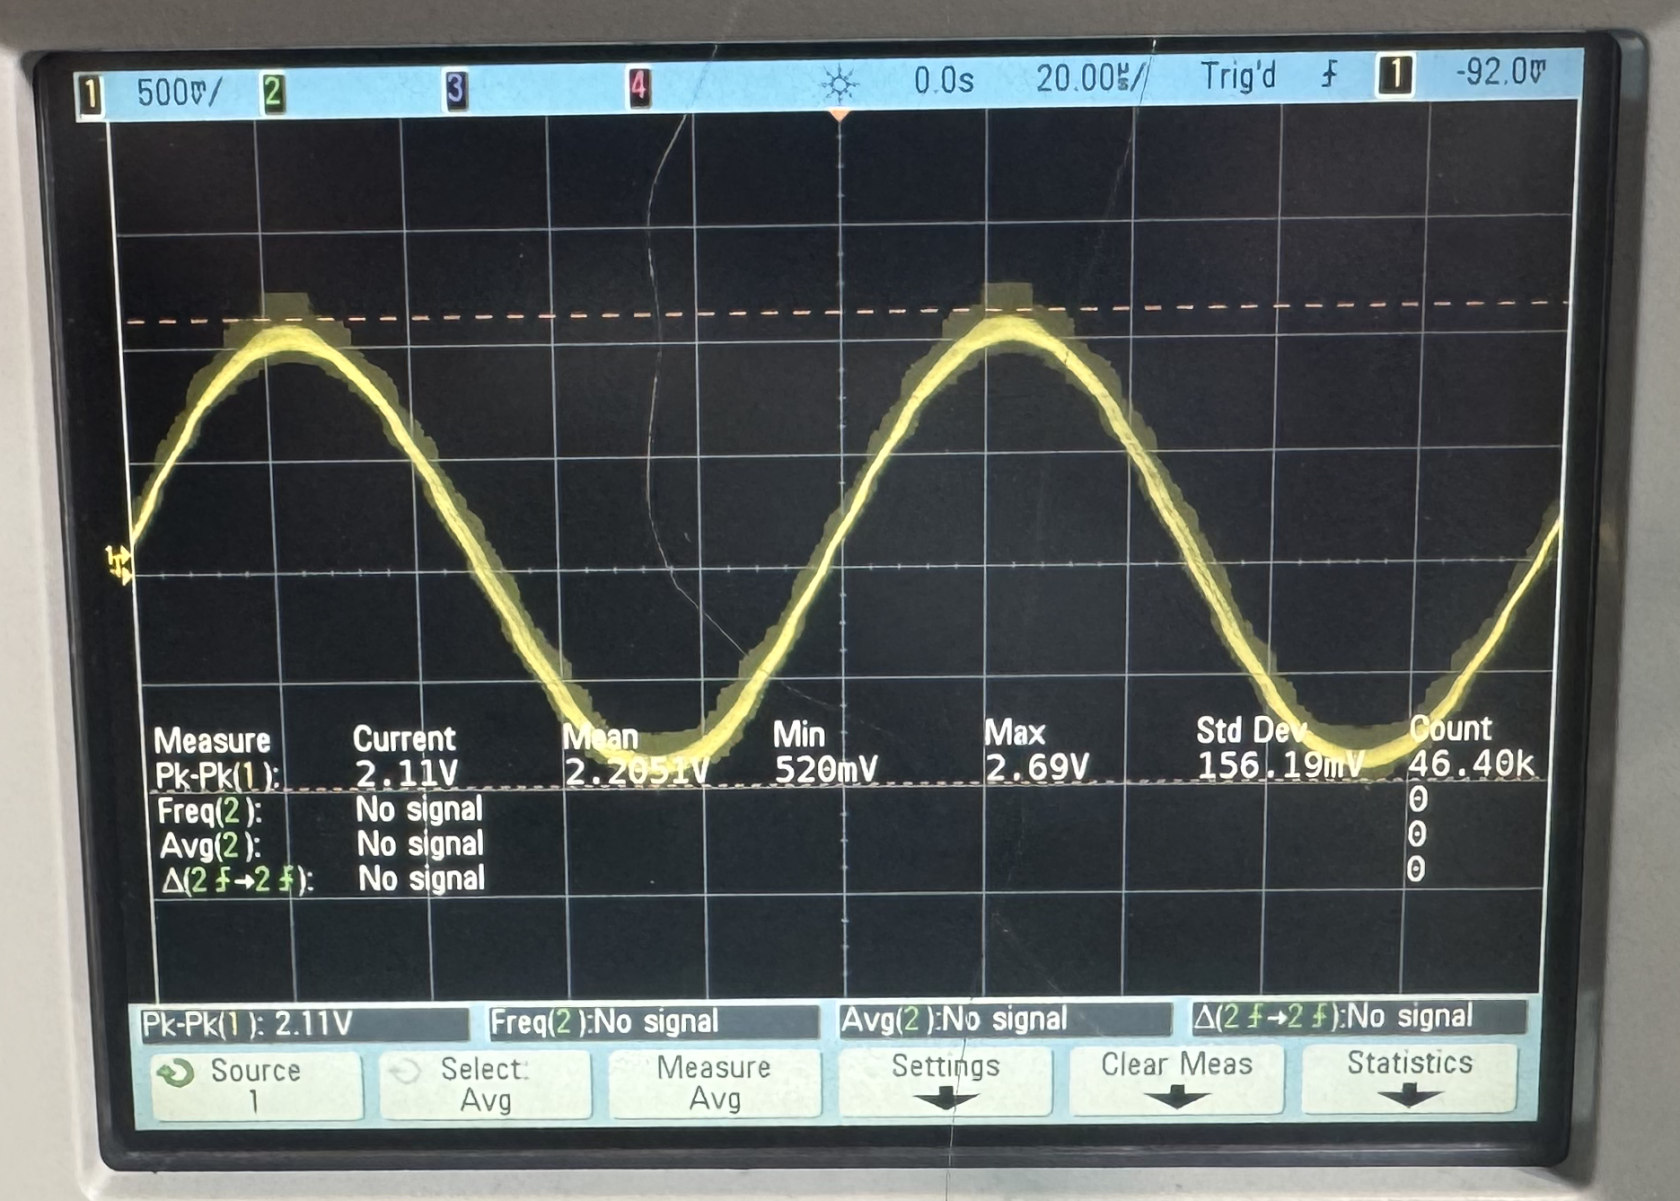
Task: Click the Source 1 softkey
Action: (x=257, y=1086)
